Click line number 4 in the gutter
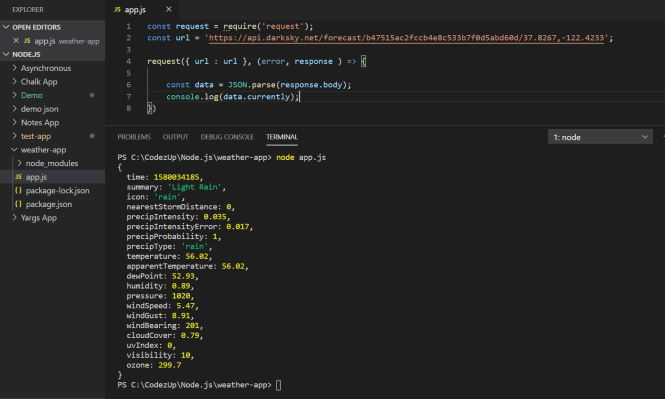The height and width of the screenshot is (399, 665). click(x=129, y=61)
